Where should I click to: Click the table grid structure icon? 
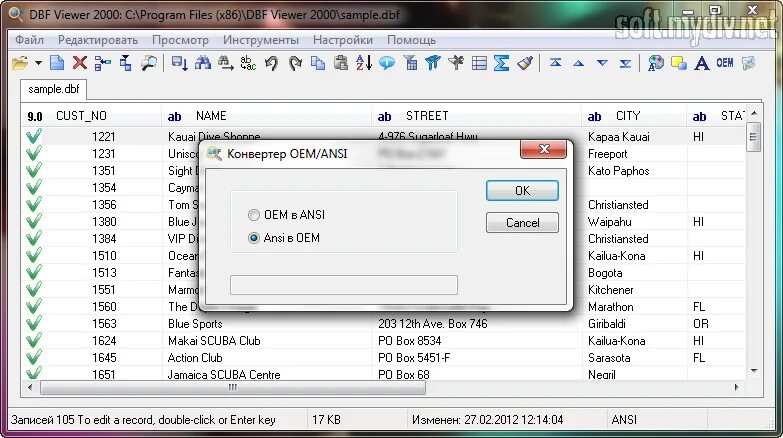(479, 63)
